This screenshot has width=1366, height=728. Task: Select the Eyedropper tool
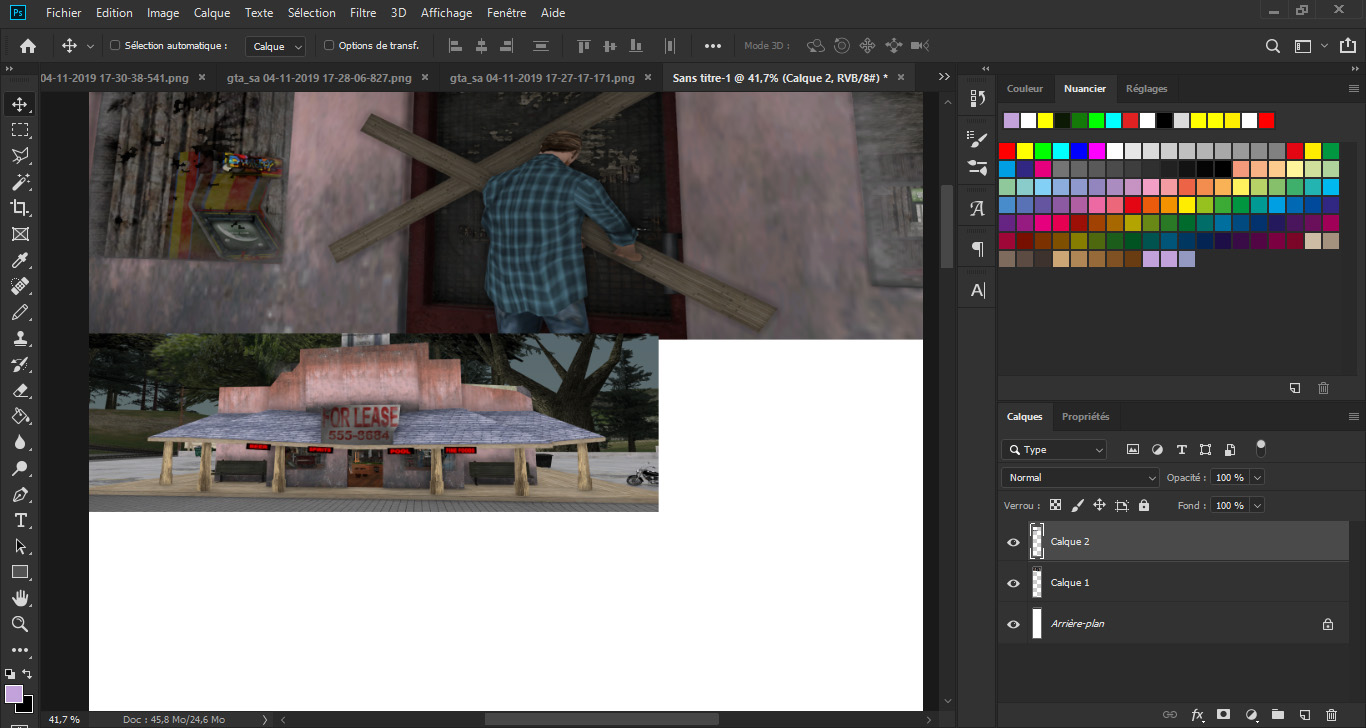[20, 260]
